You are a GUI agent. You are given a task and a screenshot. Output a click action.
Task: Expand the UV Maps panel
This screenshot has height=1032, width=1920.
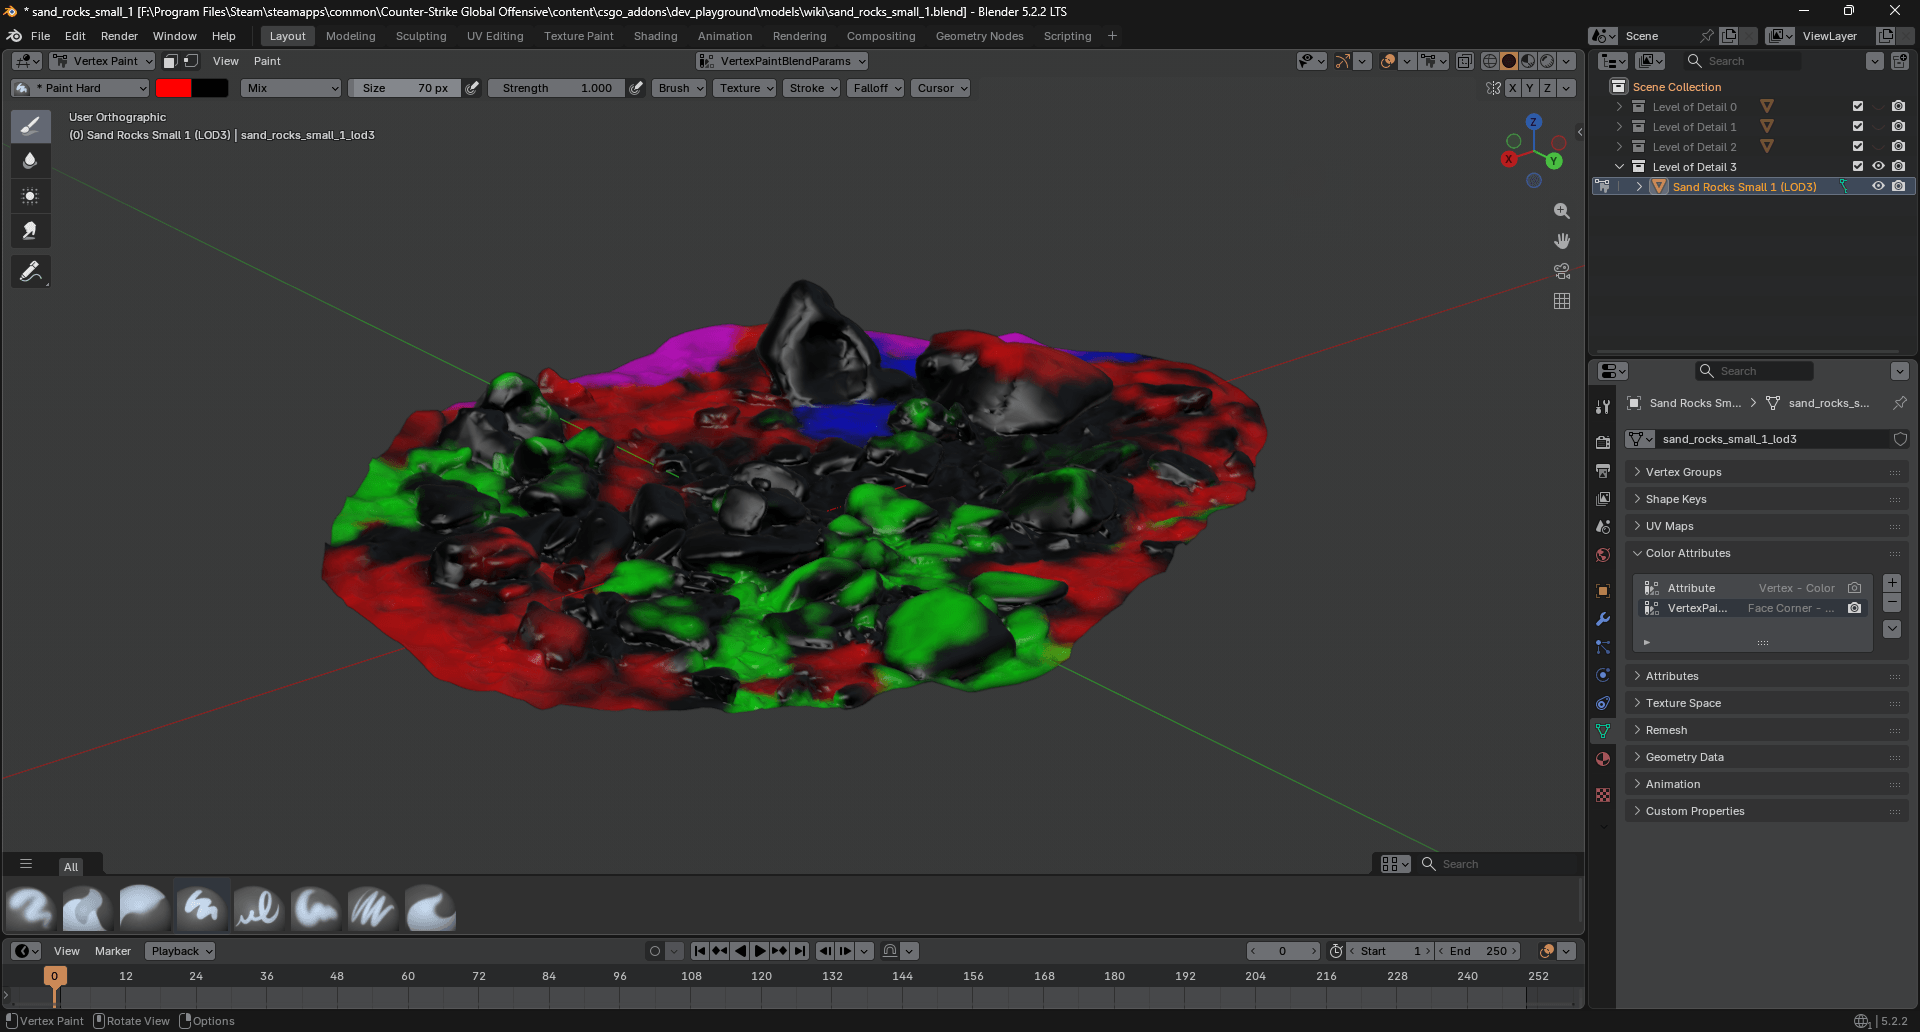tap(1767, 526)
